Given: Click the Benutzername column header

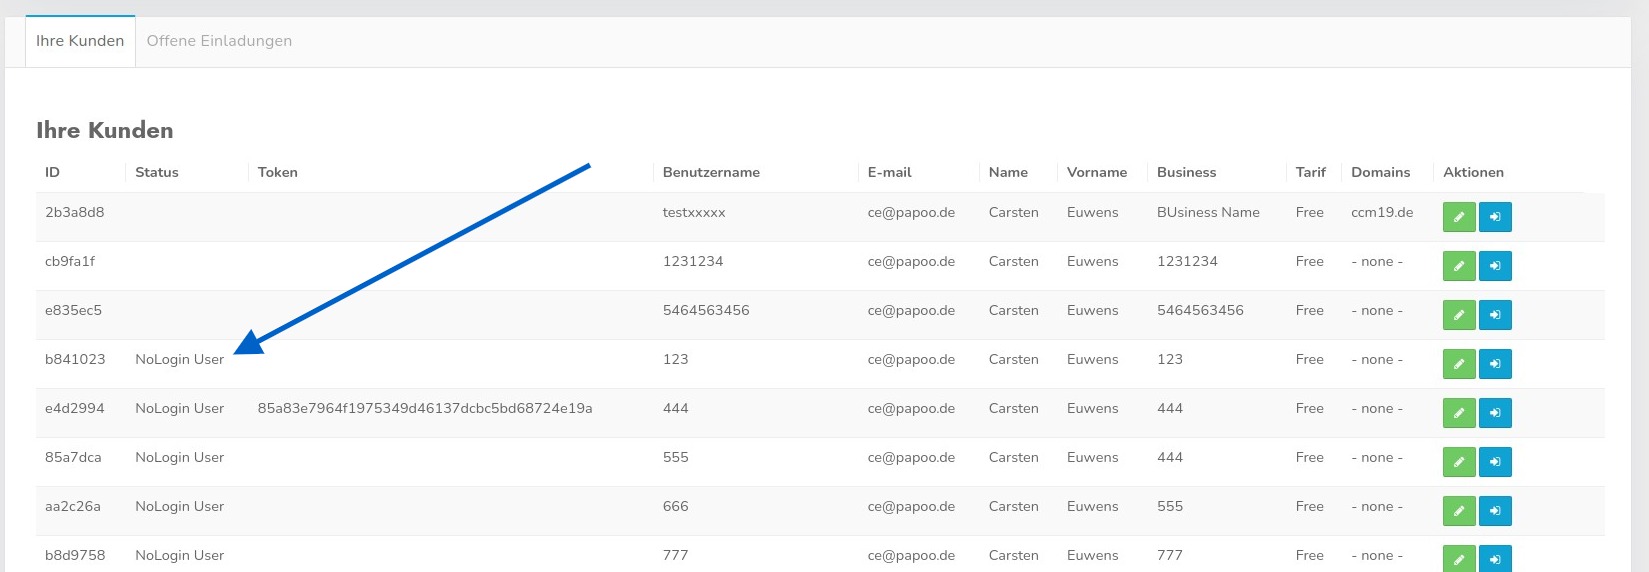Looking at the screenshot, I should (x=711, y=172).
